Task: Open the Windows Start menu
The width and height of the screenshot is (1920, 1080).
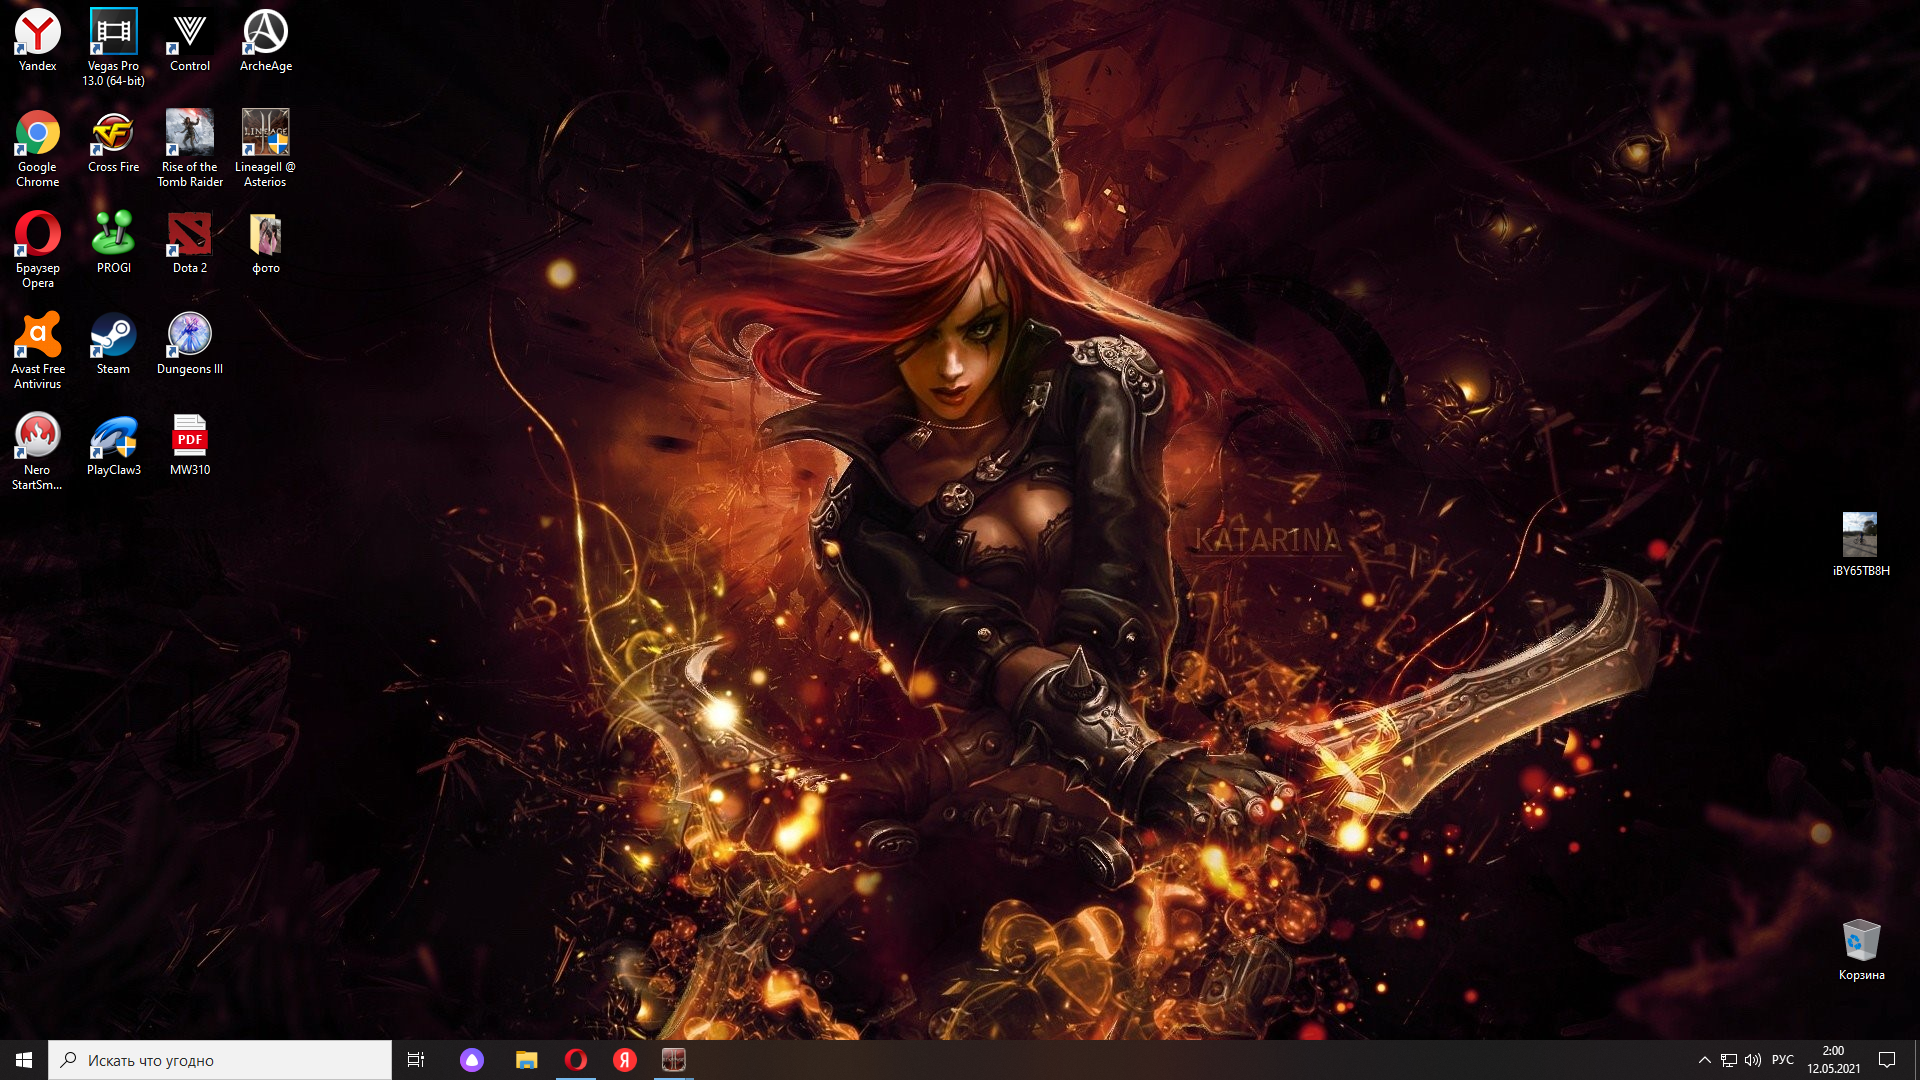Action: [24, 1060]
